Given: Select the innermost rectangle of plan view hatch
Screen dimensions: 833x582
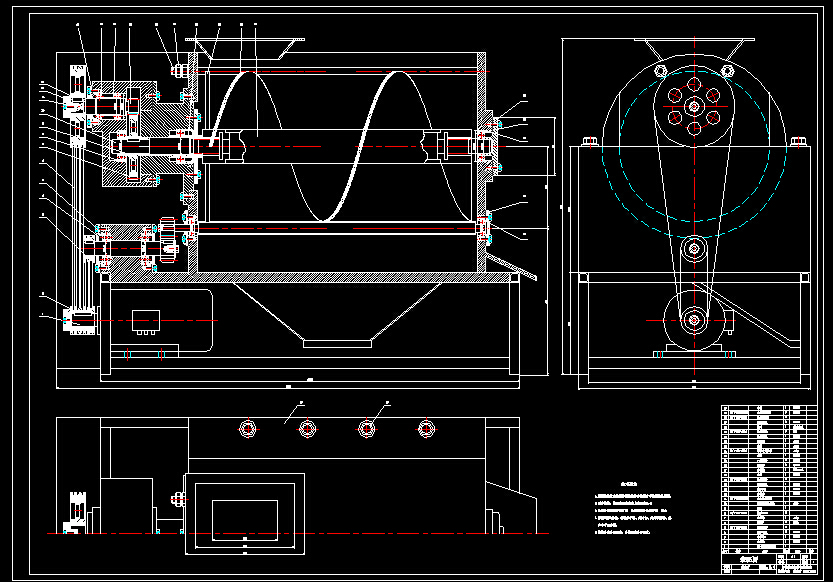Looking at the screenshot, I should [245, 520].
